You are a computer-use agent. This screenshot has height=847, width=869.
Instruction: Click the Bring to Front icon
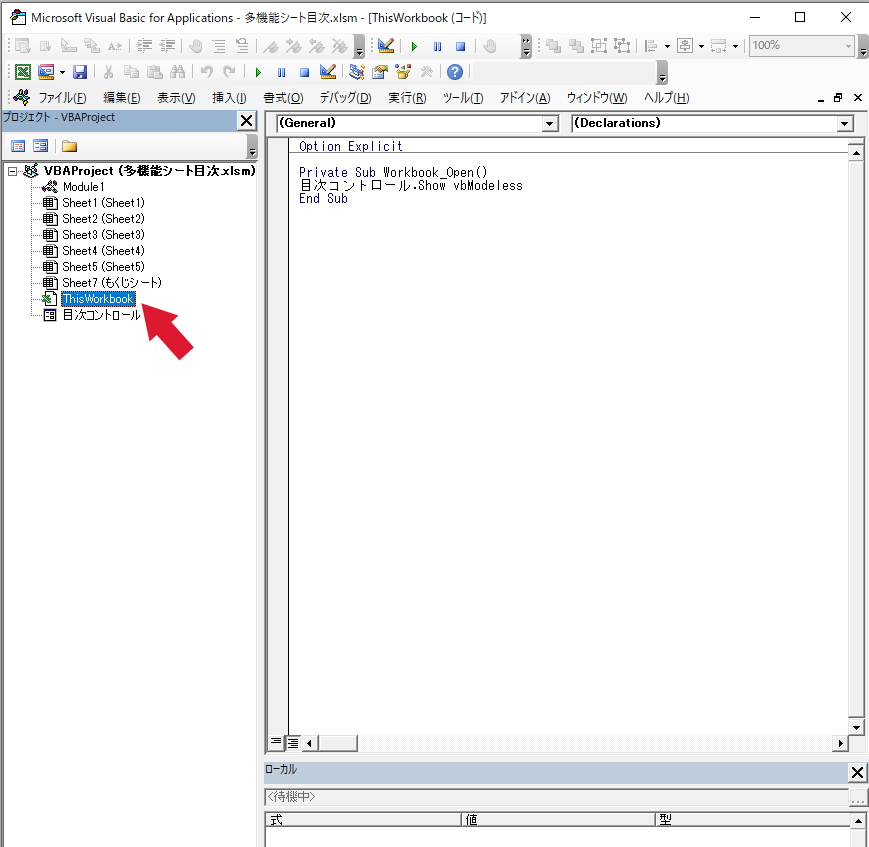[553, 46]
